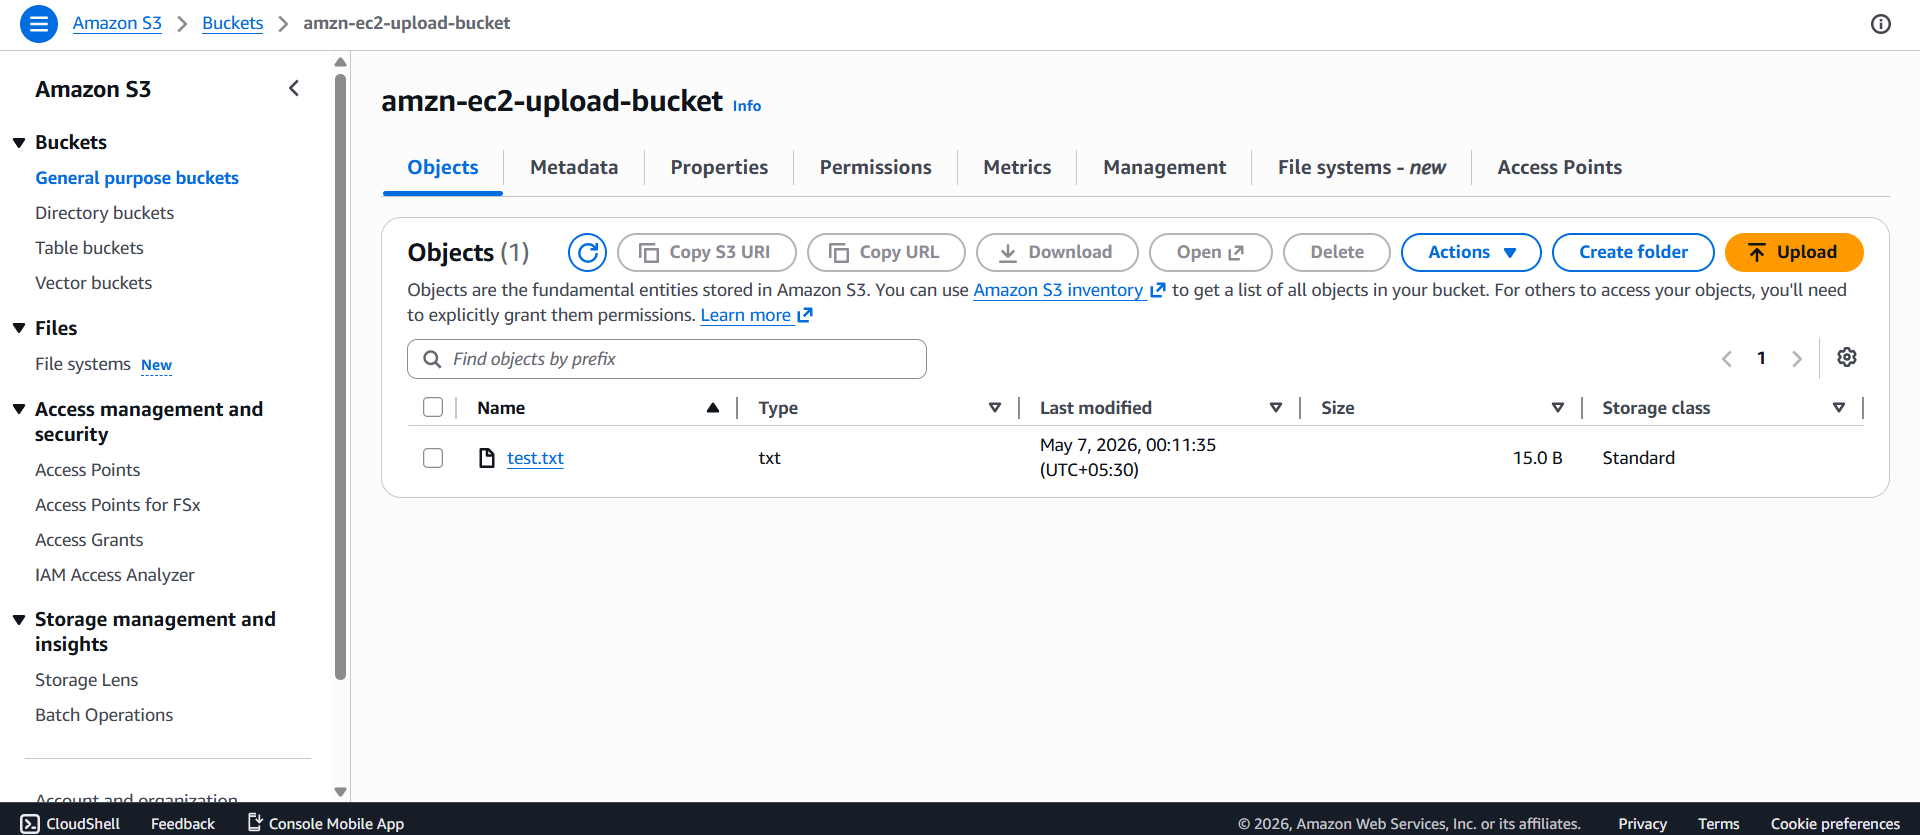Click the Copy S3 URI button
Image resolution: width=1920 pixels, height=835 pixels.
pos(707,253)
